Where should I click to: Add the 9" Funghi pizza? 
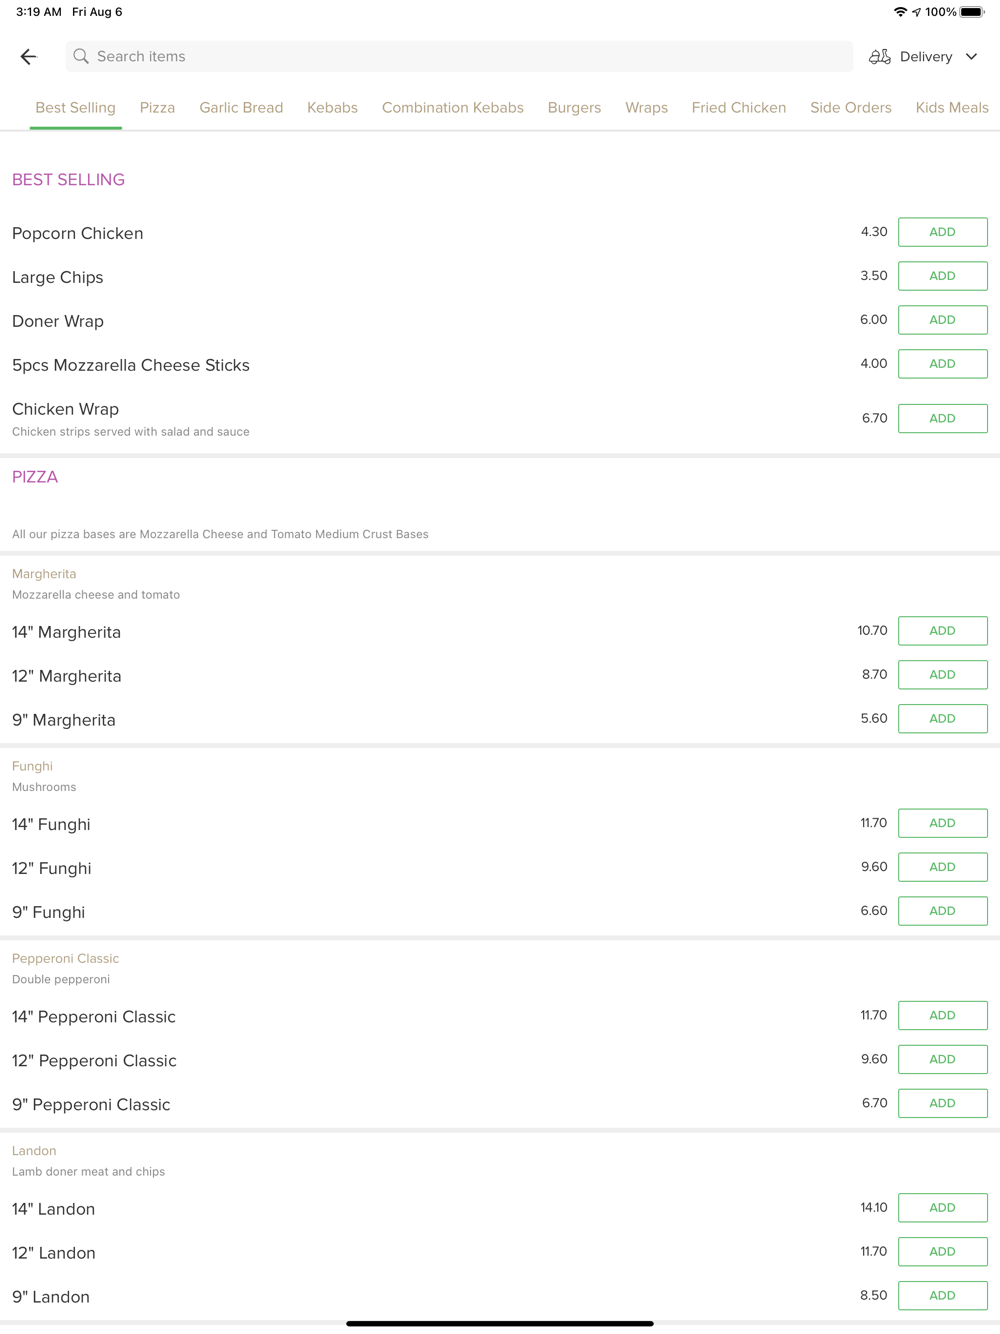[942, 911]
